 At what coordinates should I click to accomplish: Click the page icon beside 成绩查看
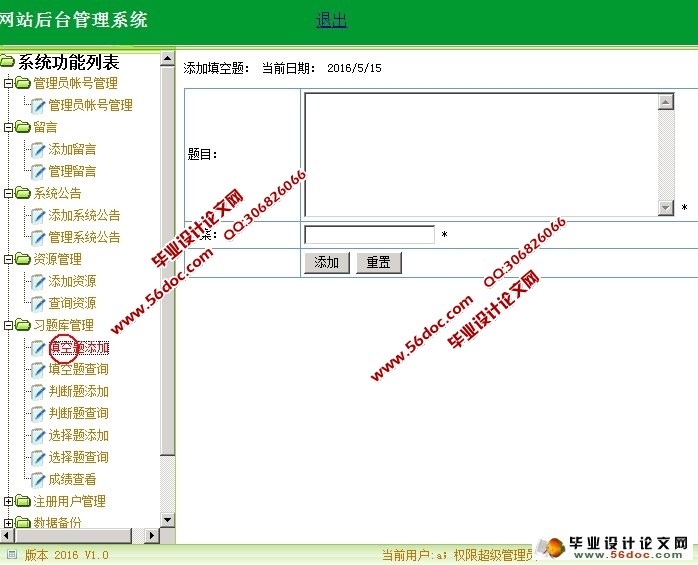38,479
